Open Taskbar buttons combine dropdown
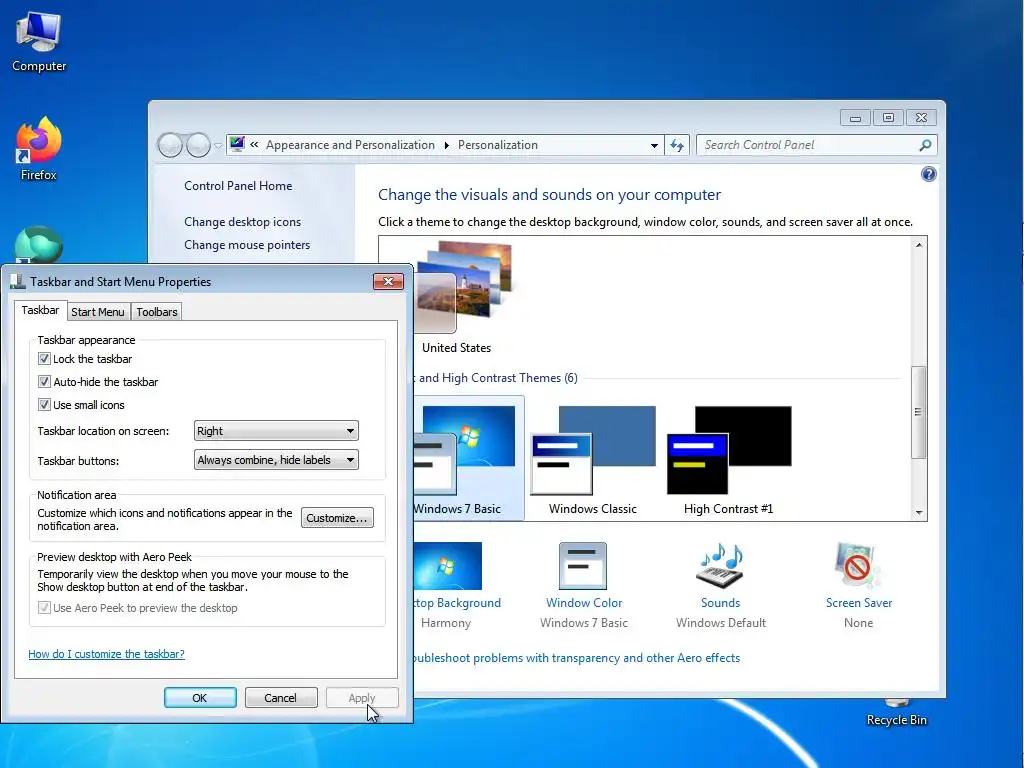This screenshot has width=1024, height=768. (x=276, y=460)
